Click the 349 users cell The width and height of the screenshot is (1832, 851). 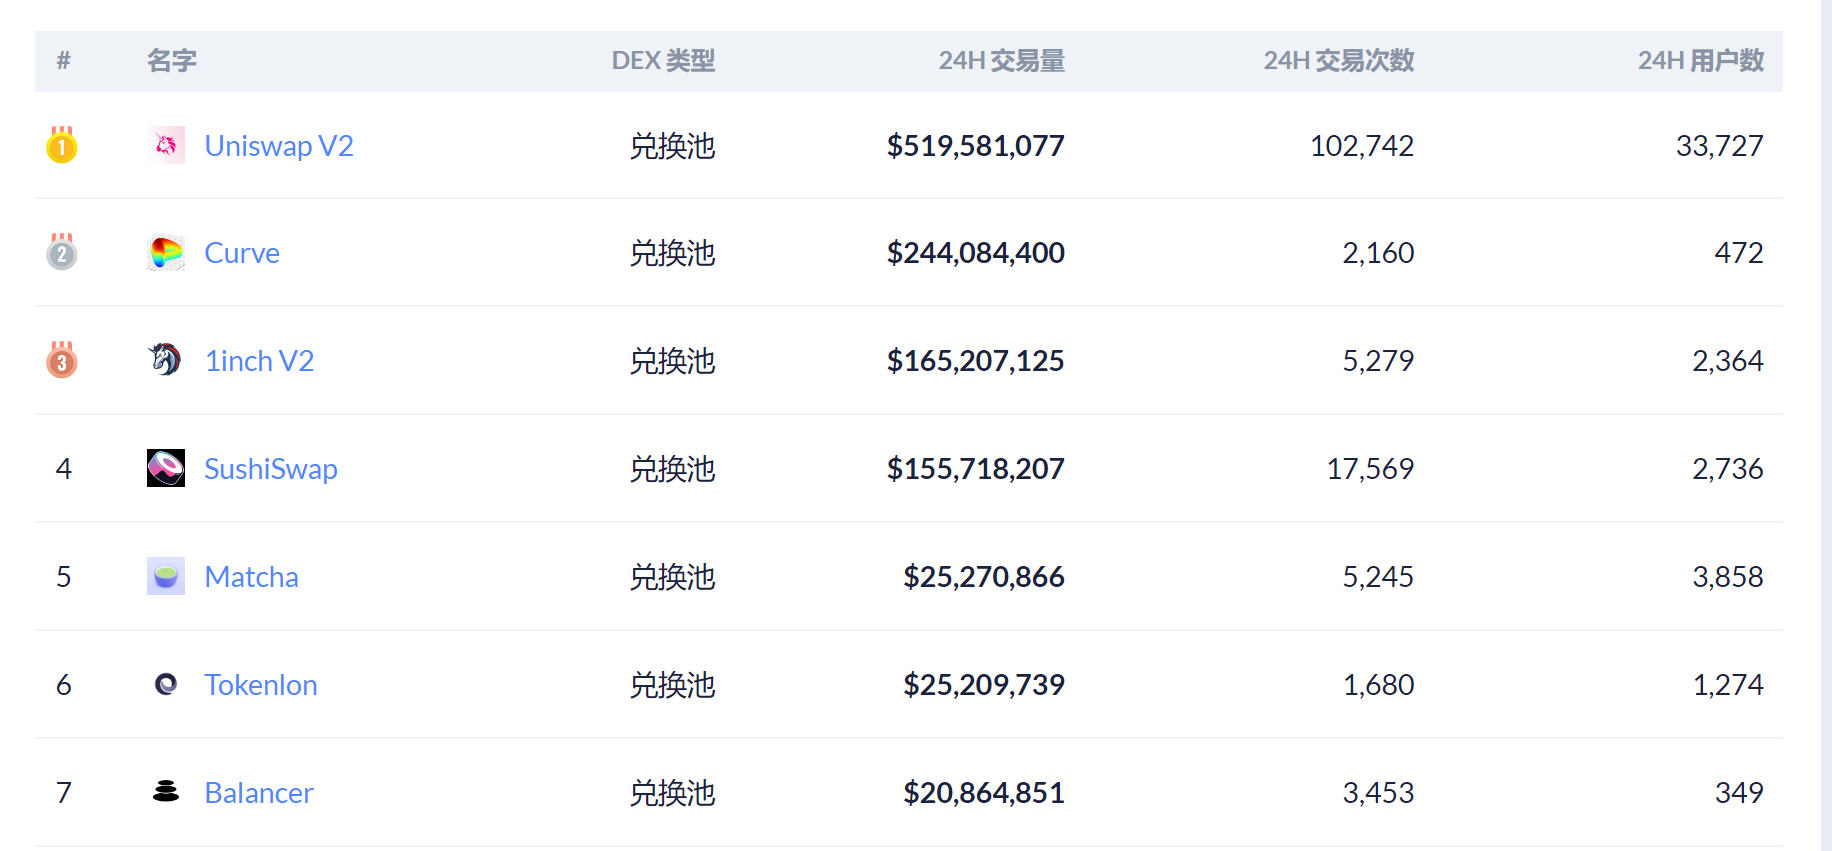coord(1739,793)
